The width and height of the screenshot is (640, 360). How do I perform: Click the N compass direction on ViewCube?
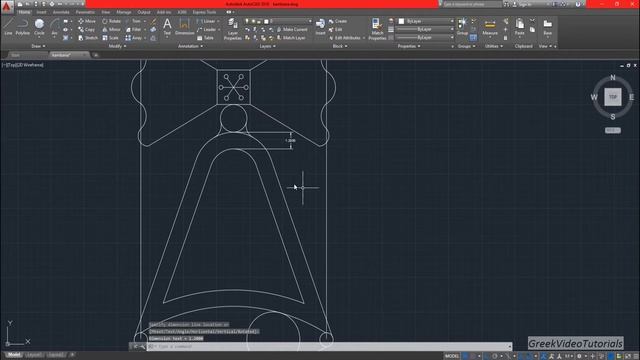click(x=612, y=78)
